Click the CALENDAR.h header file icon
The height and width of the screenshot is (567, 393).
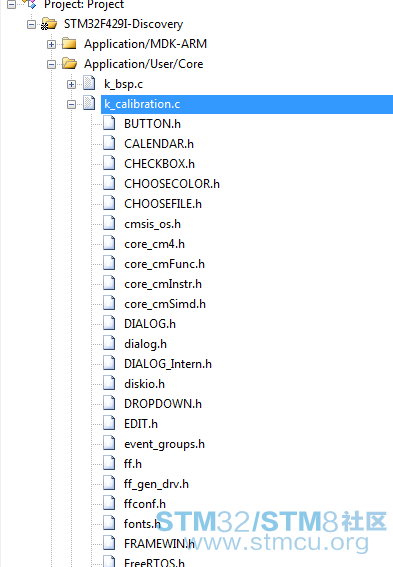click(x=109, y=143)
